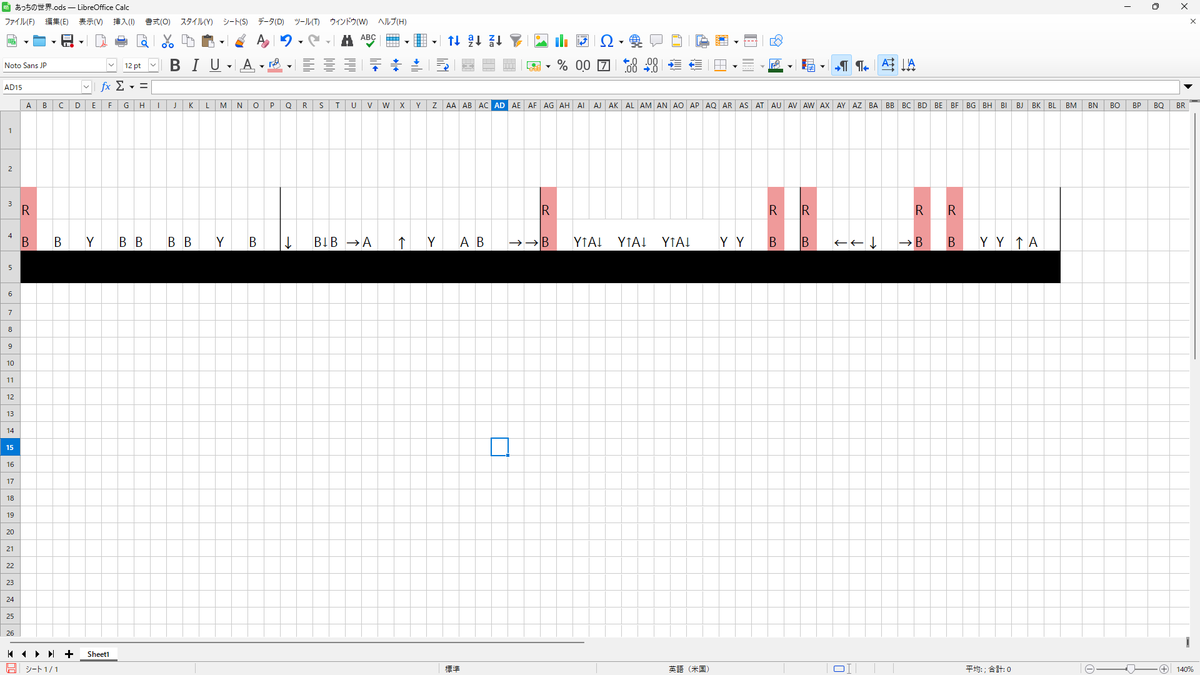1200x675 pixels.
Task: Expand the formula bar
Action: 1189,87
